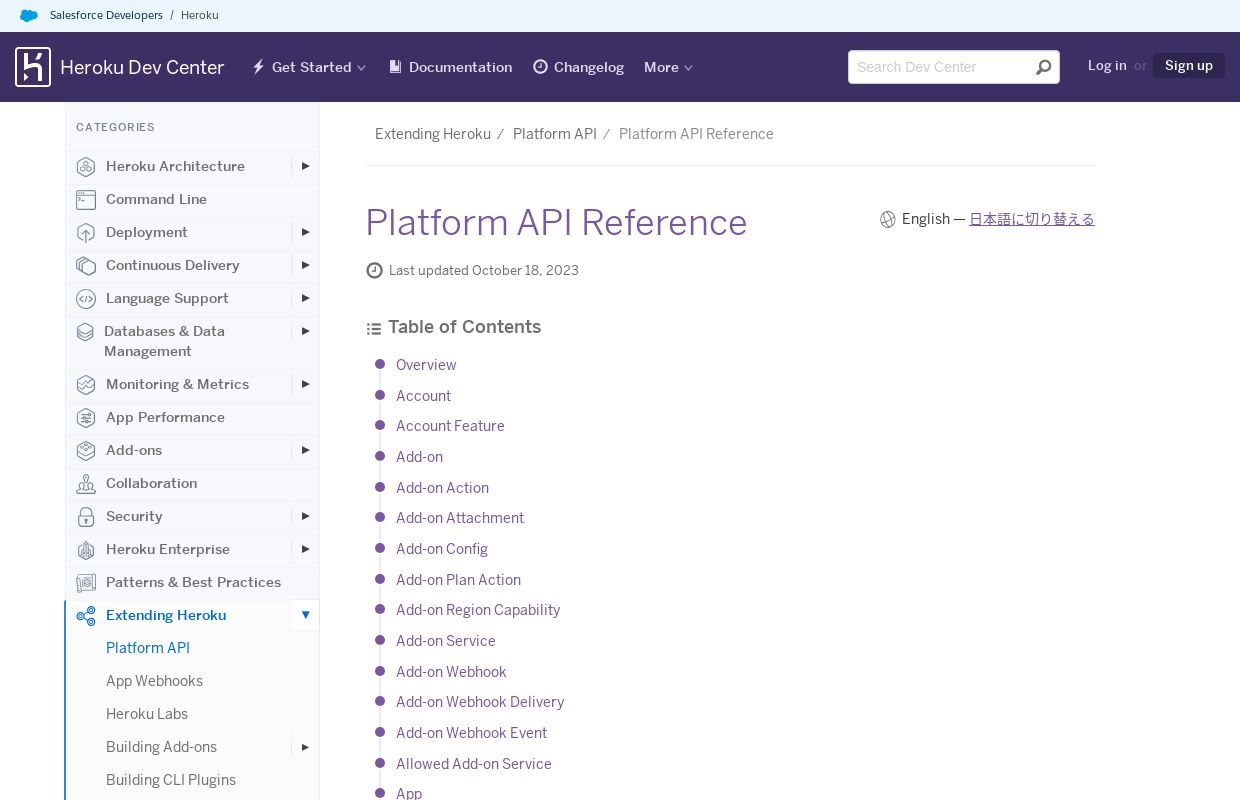Click the Heroku Dev Center title
1240x800 pixels.
[142, 67]
